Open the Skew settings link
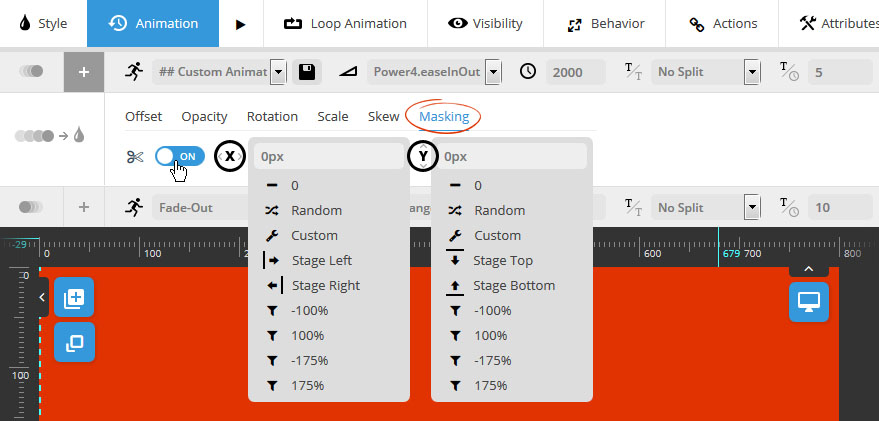879x421 pixels. (383, 117)
